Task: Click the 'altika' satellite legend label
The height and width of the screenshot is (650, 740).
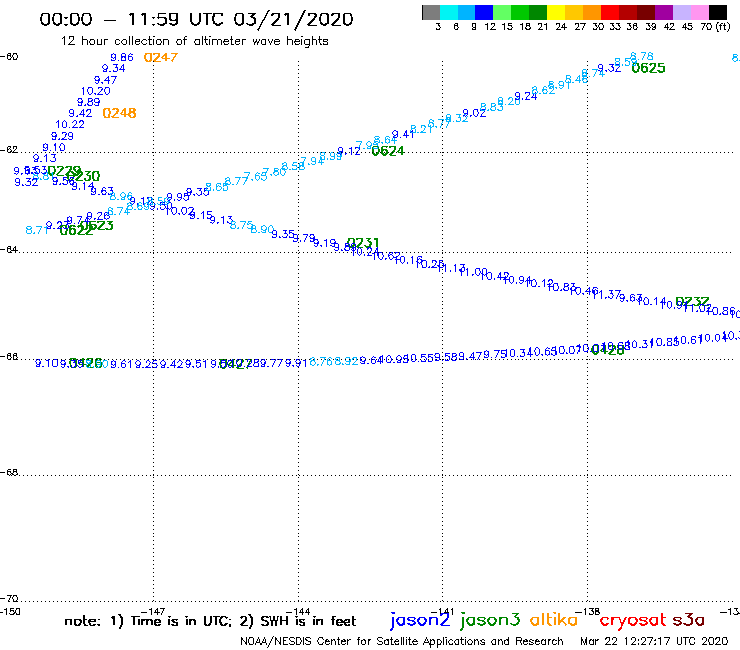Action: 554,619
